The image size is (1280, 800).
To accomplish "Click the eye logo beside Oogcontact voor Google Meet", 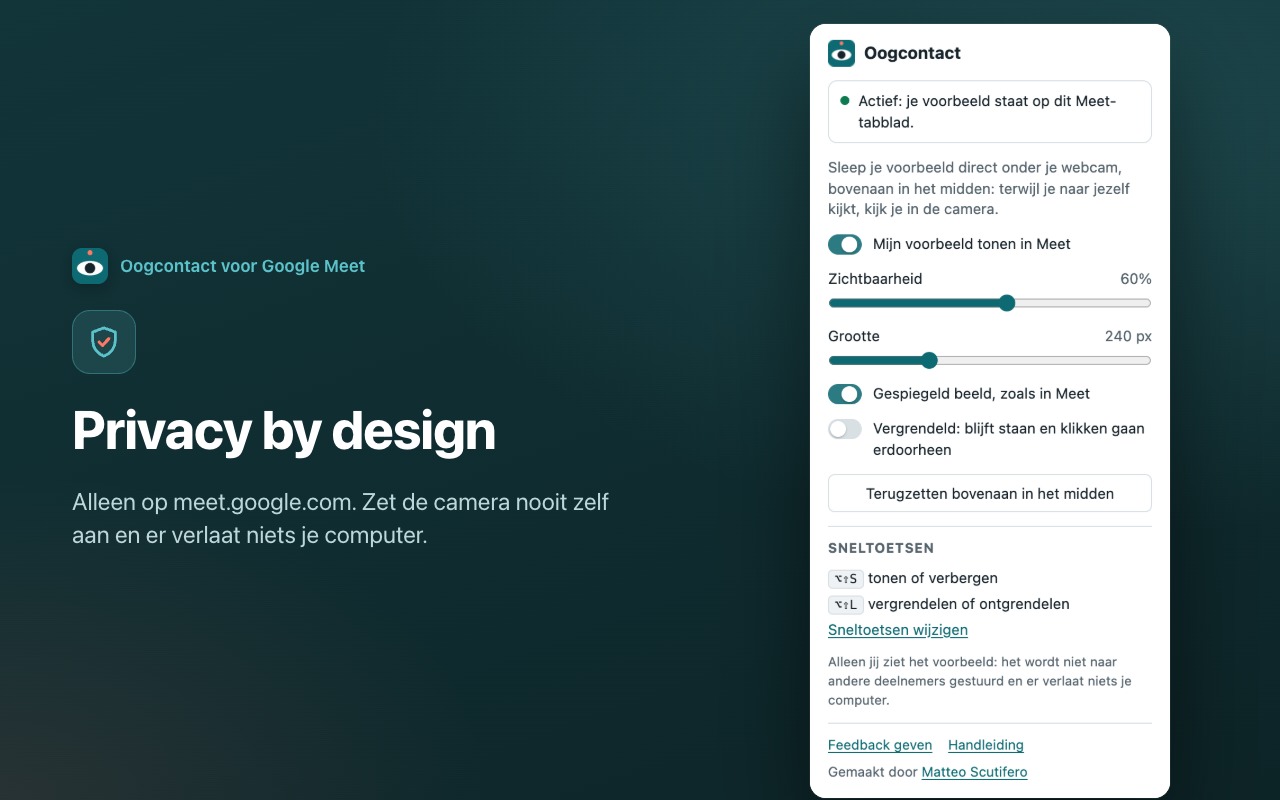I will point(90,266).
